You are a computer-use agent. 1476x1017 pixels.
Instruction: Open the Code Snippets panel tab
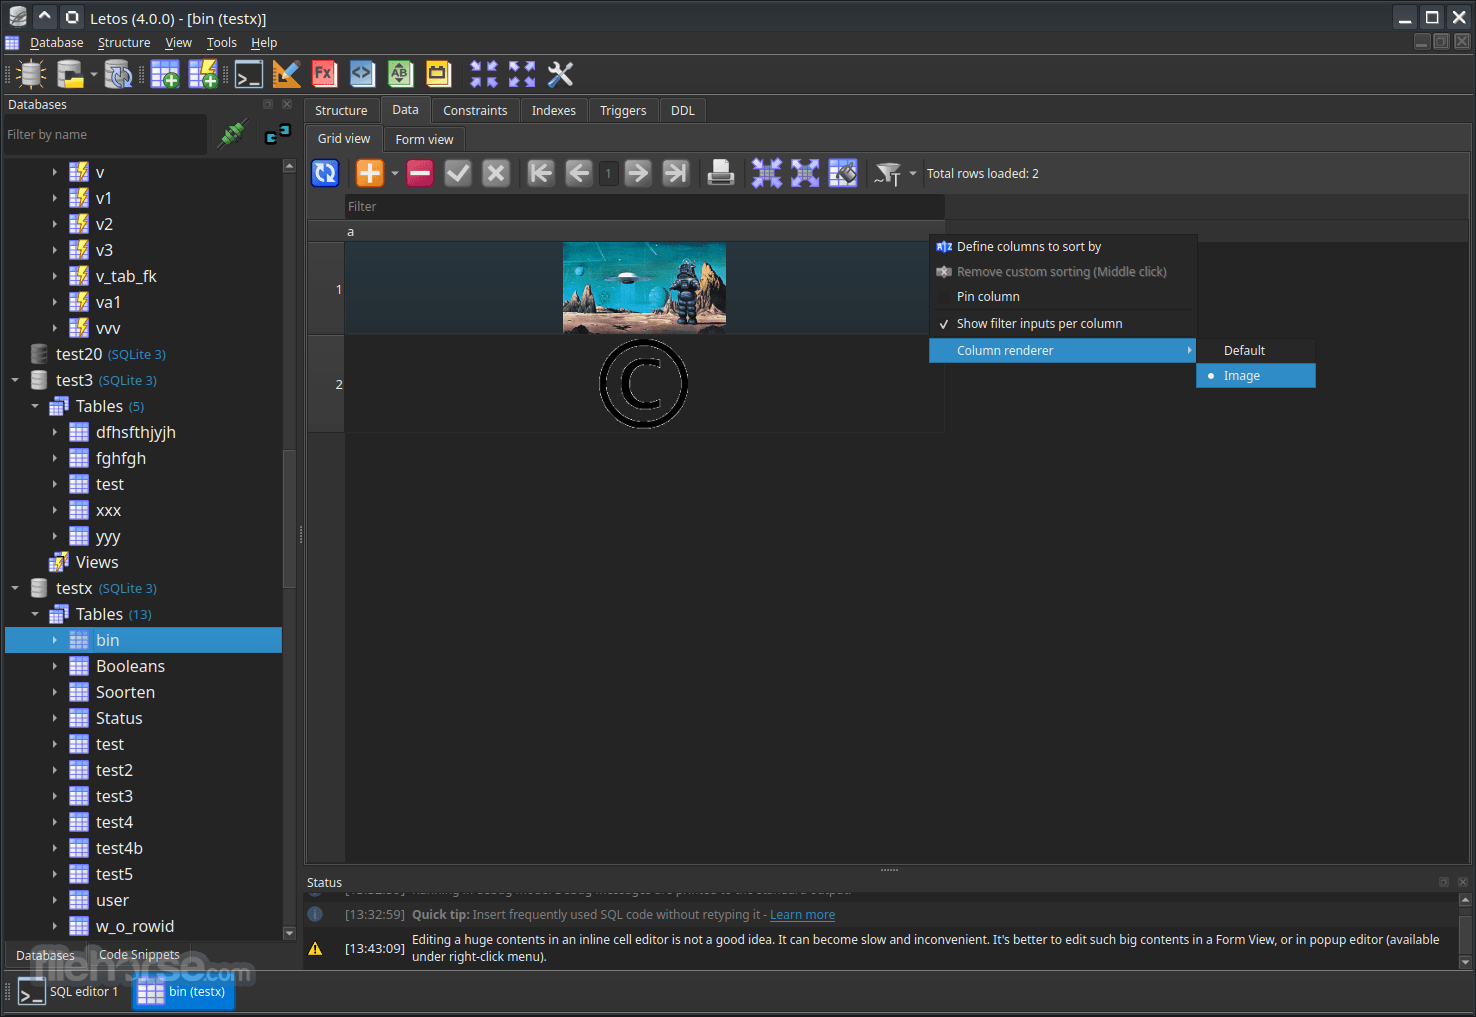[139, 955]
